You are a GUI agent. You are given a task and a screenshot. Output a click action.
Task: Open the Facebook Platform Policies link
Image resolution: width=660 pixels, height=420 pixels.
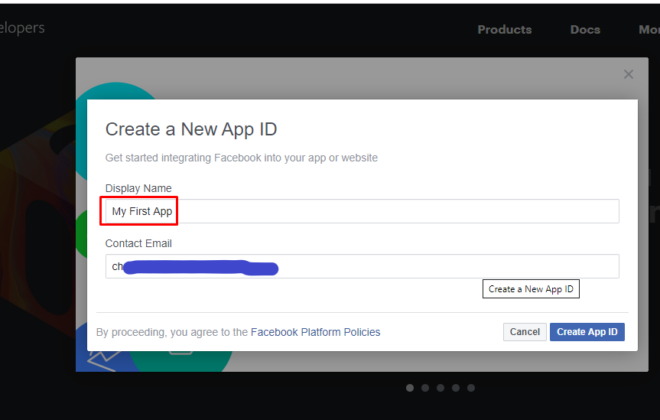tap(315, 332)
